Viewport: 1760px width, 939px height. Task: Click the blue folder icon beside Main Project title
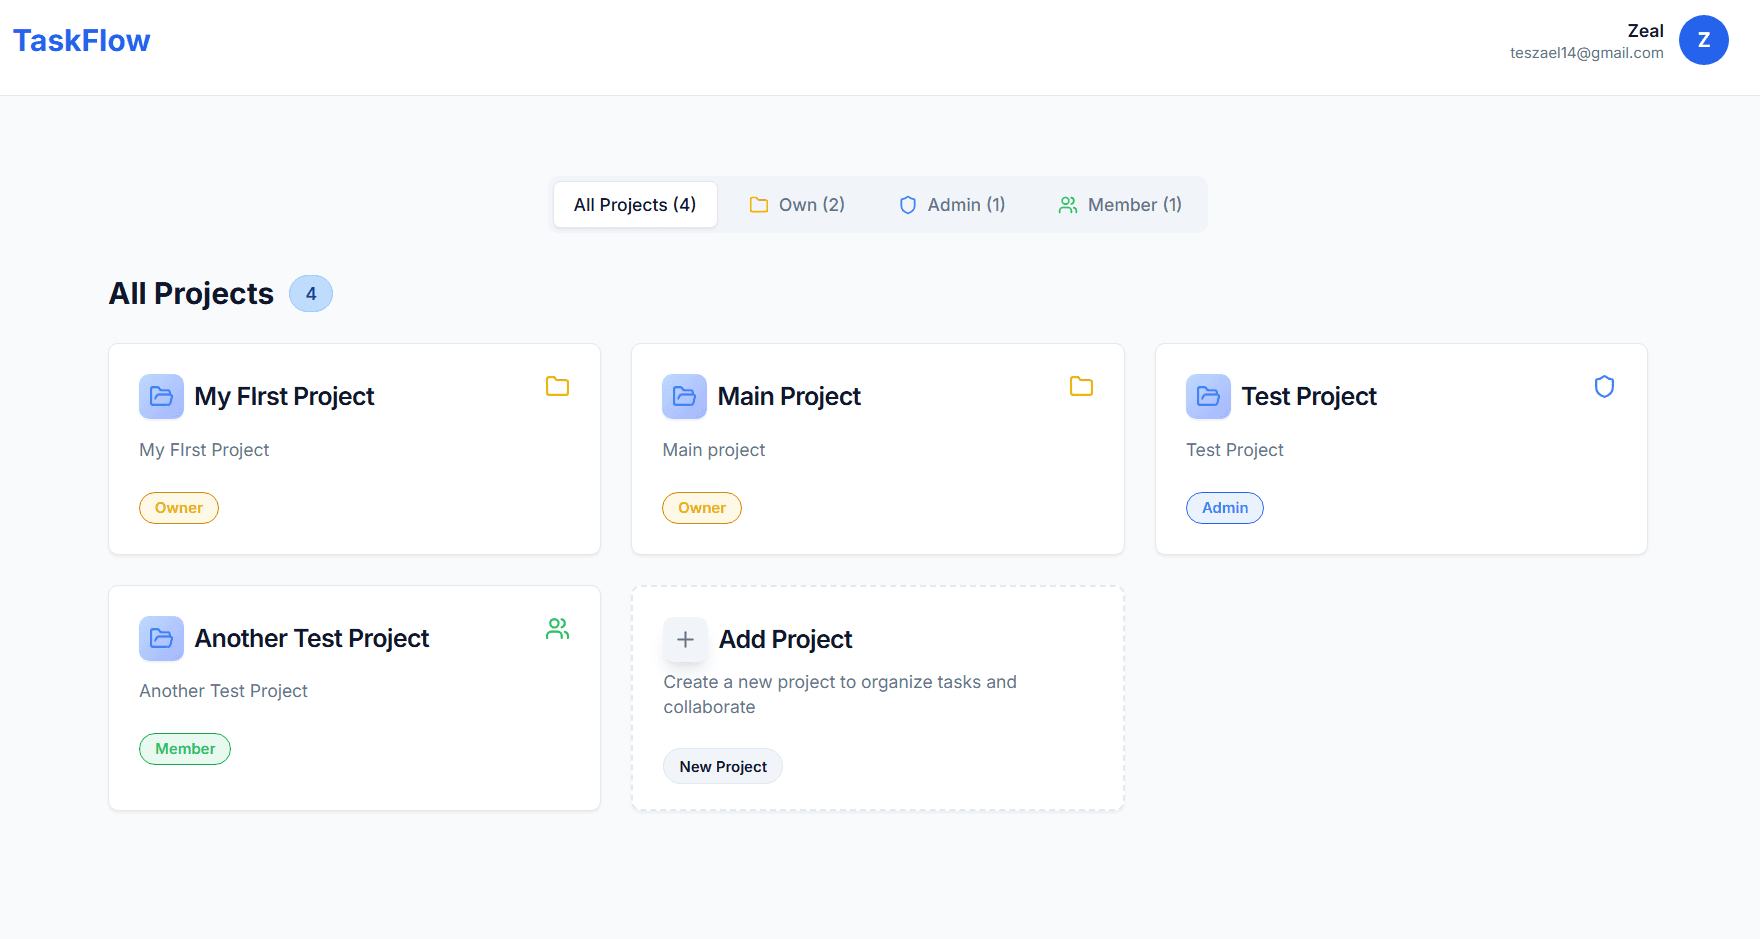pos(684,396)
